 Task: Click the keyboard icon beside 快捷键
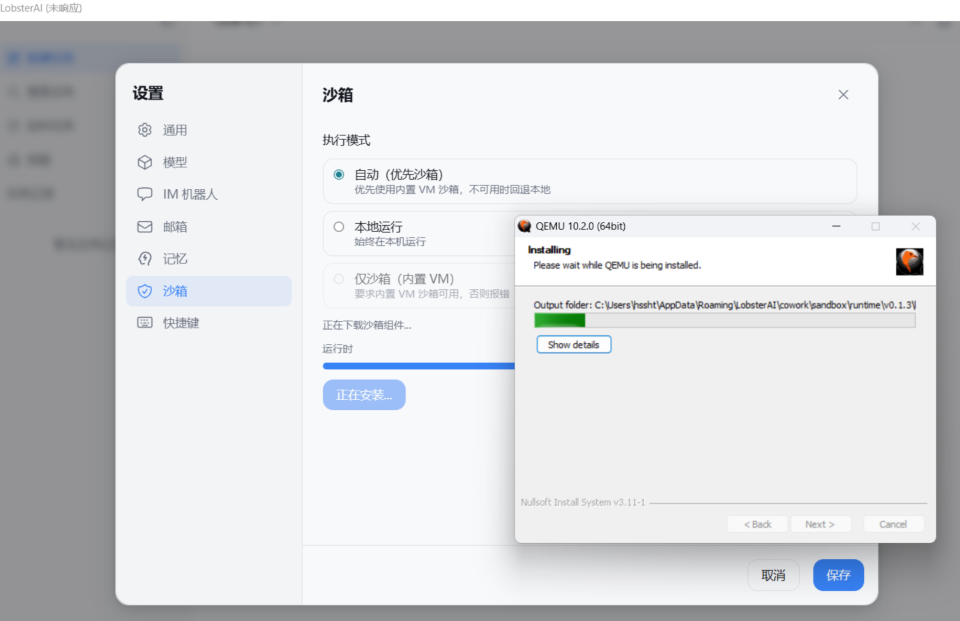(144, 323)
